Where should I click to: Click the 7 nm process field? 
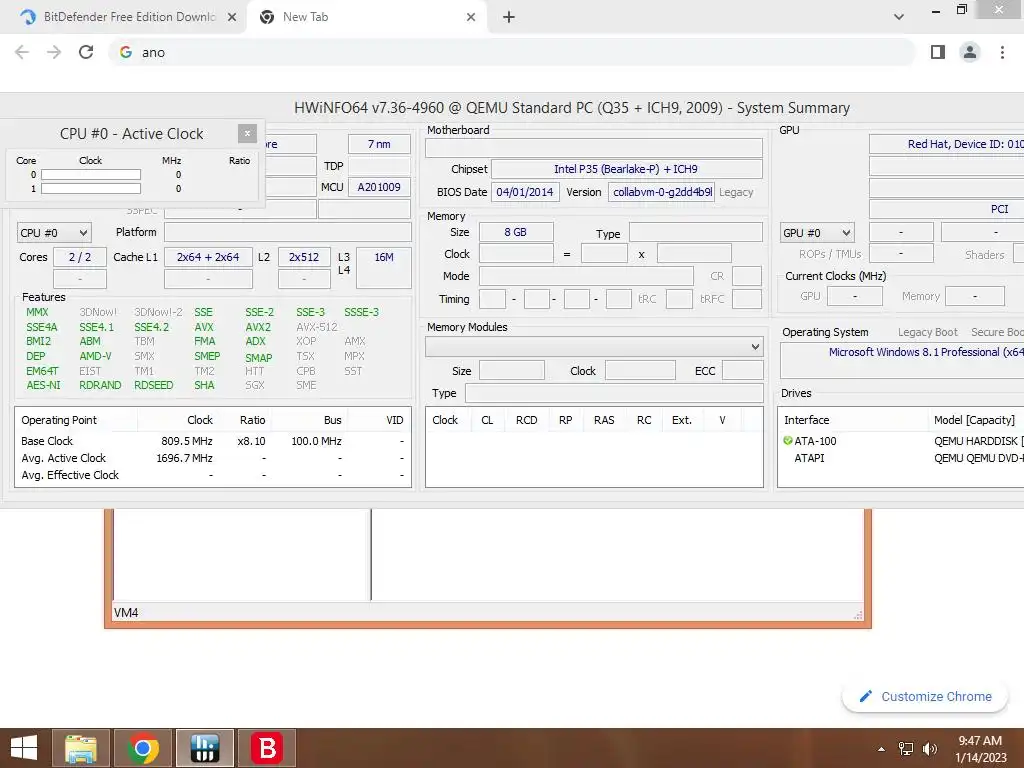click(x=379, y=144)
